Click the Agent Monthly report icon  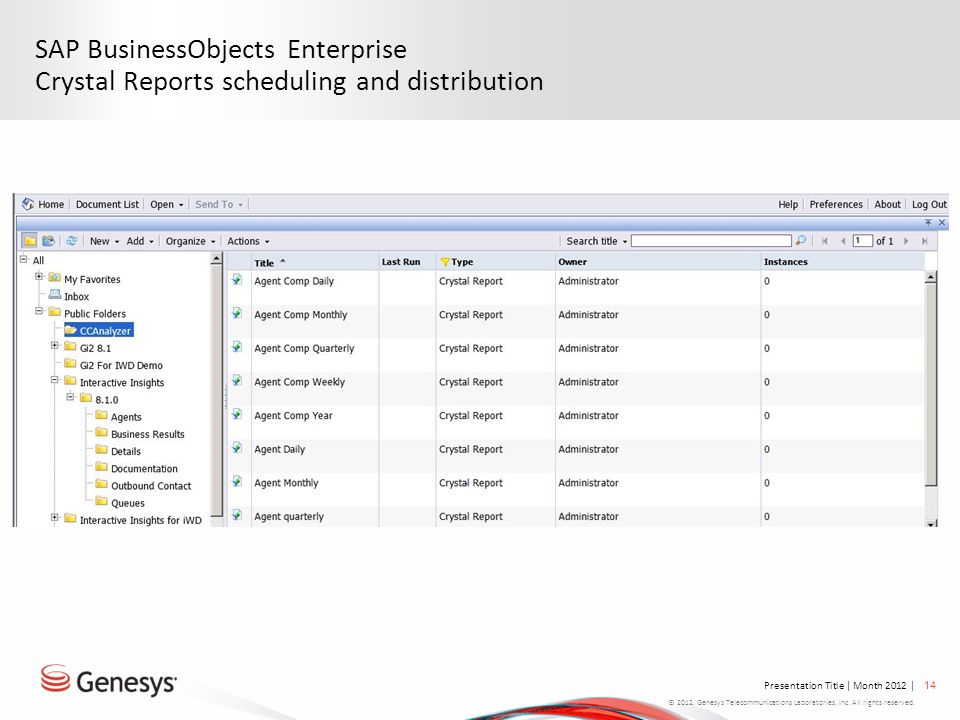point(237,482)
